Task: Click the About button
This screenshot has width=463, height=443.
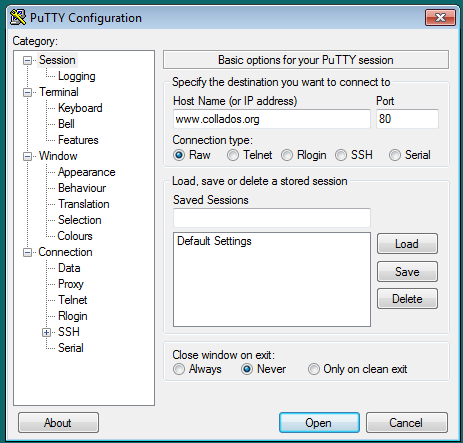Action: (58, 423)
